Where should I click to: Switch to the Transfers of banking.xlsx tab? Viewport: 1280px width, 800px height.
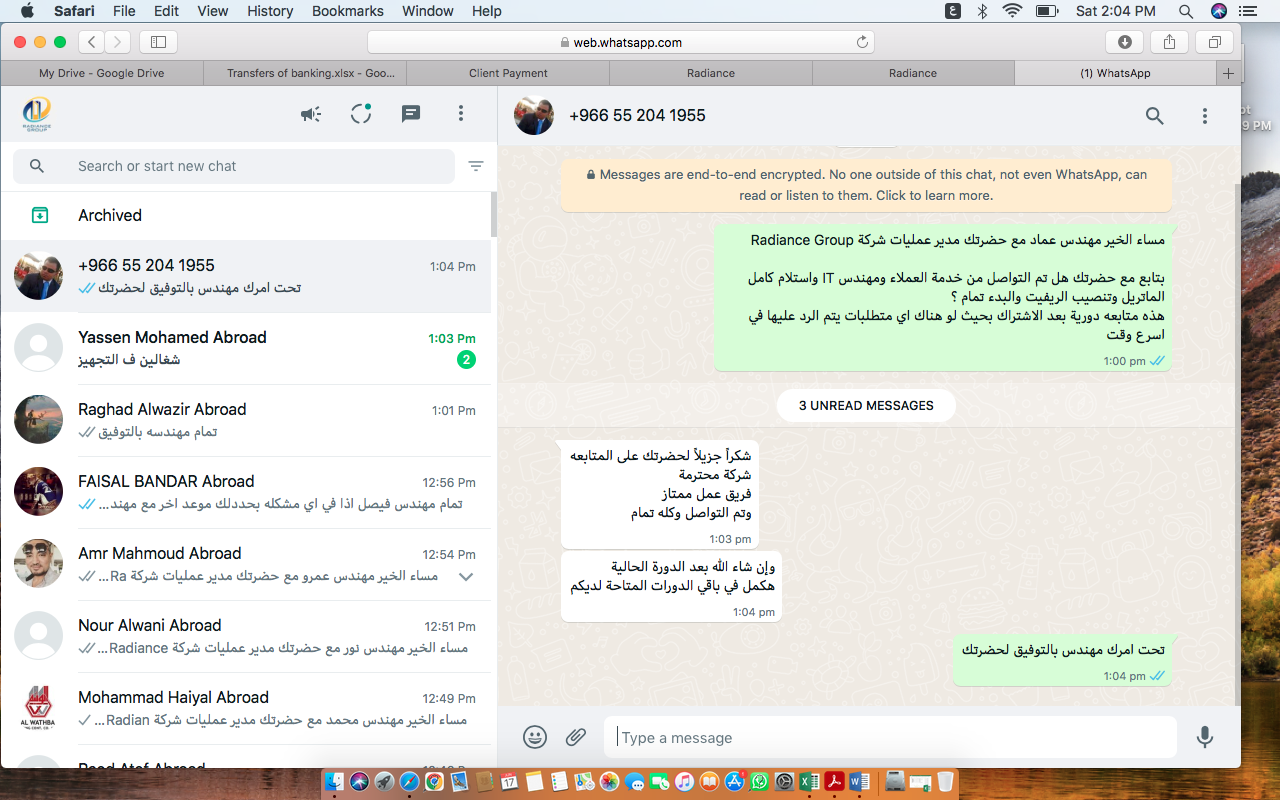pos(305,73)
